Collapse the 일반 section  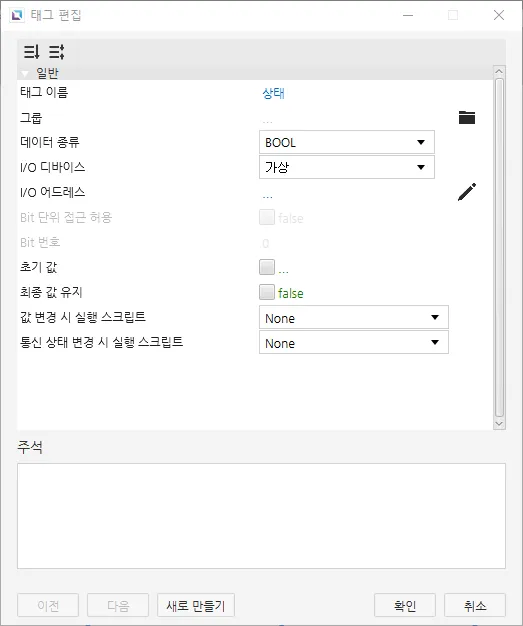pyautogui.click(x=25, y=73)
